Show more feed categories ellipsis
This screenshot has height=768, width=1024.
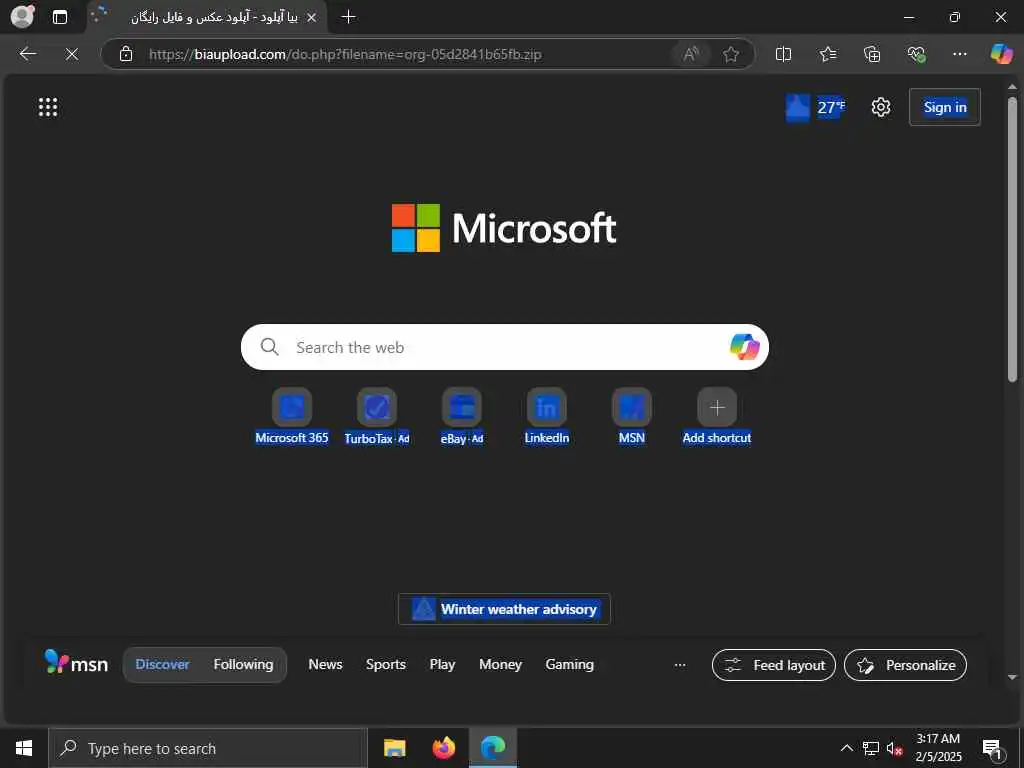[x=680, y=665]
